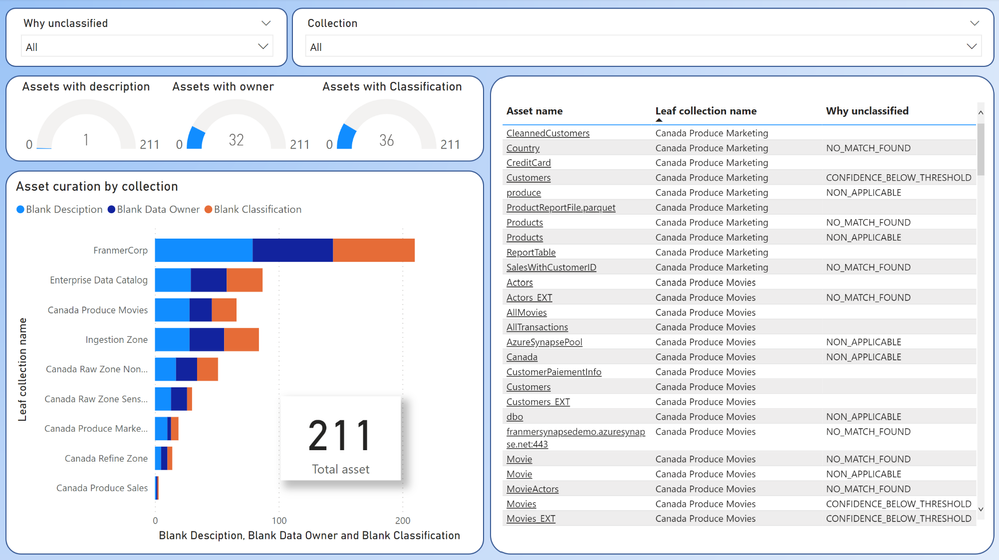The image size is (999, 560).
Task: Click the Assets with owner gauge value 32
Action: (x=236, y=140)
